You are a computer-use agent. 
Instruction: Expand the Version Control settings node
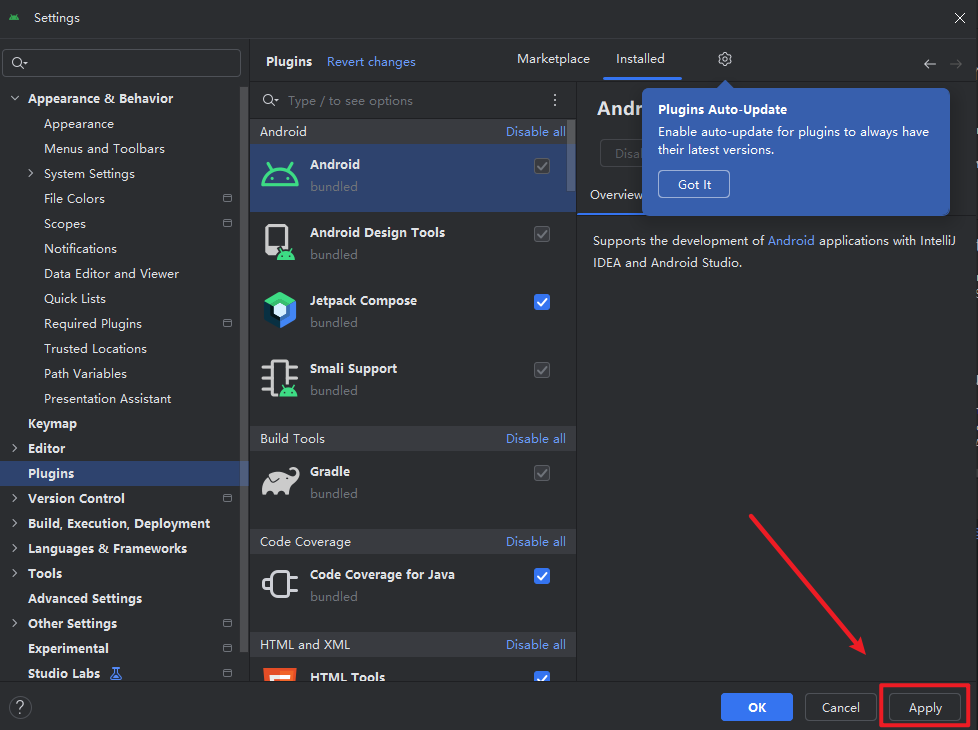coord(15,498)
